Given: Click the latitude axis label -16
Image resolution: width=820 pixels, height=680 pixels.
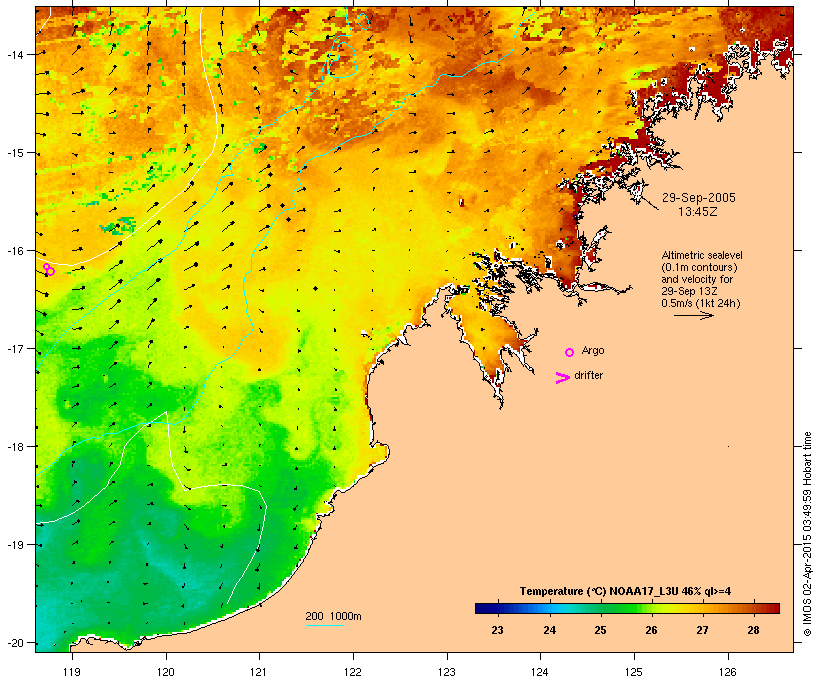Looking at the screenshot, I should (15, 251).
